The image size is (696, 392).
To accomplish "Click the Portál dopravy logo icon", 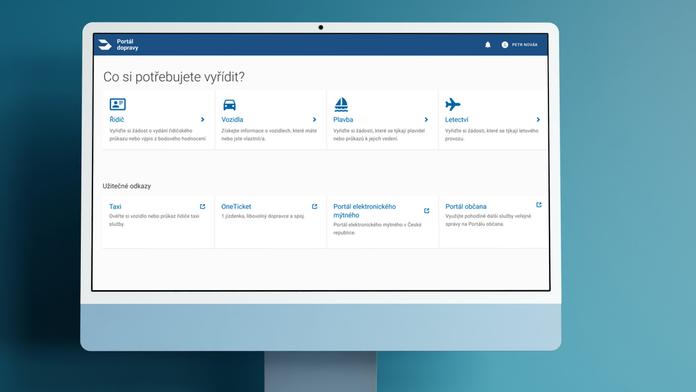I will coord(105,44).
